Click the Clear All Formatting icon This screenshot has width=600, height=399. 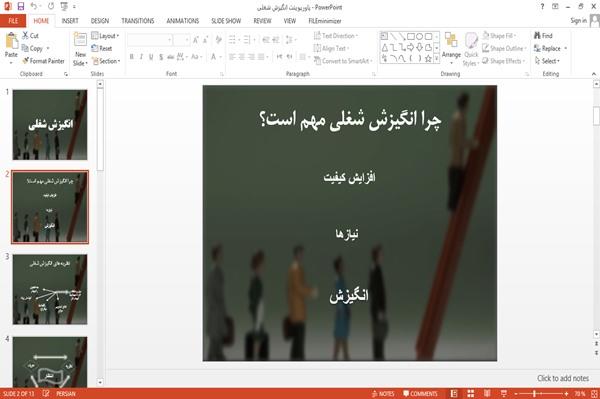click(218, 40)
